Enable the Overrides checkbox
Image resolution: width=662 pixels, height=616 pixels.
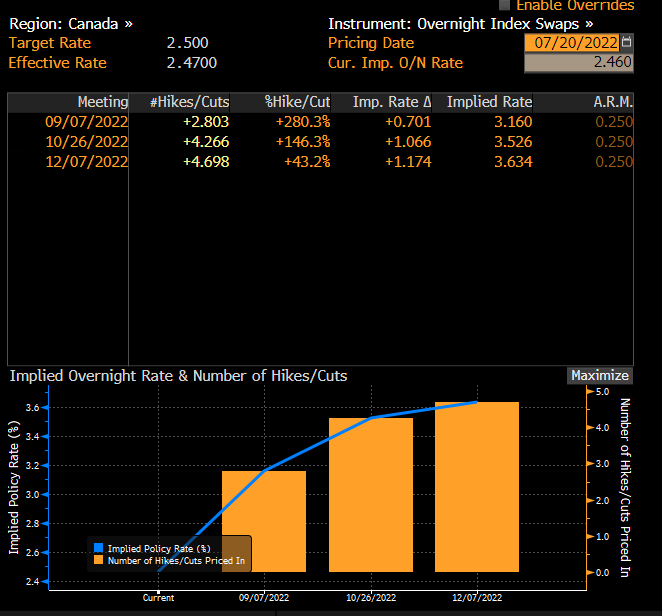(x=504, y=5)
